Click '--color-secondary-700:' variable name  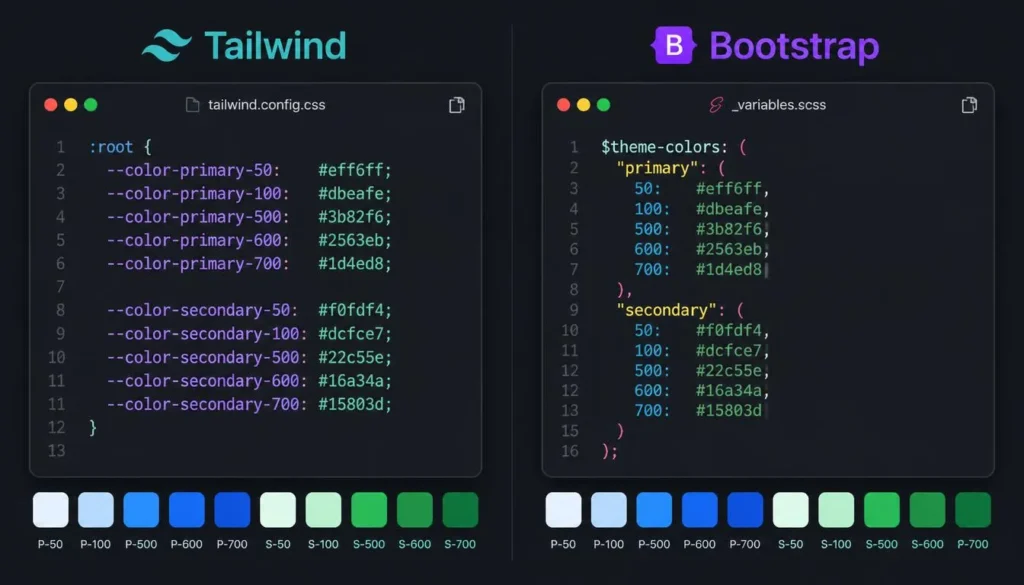pyautogui.click(x=207, y=404)
